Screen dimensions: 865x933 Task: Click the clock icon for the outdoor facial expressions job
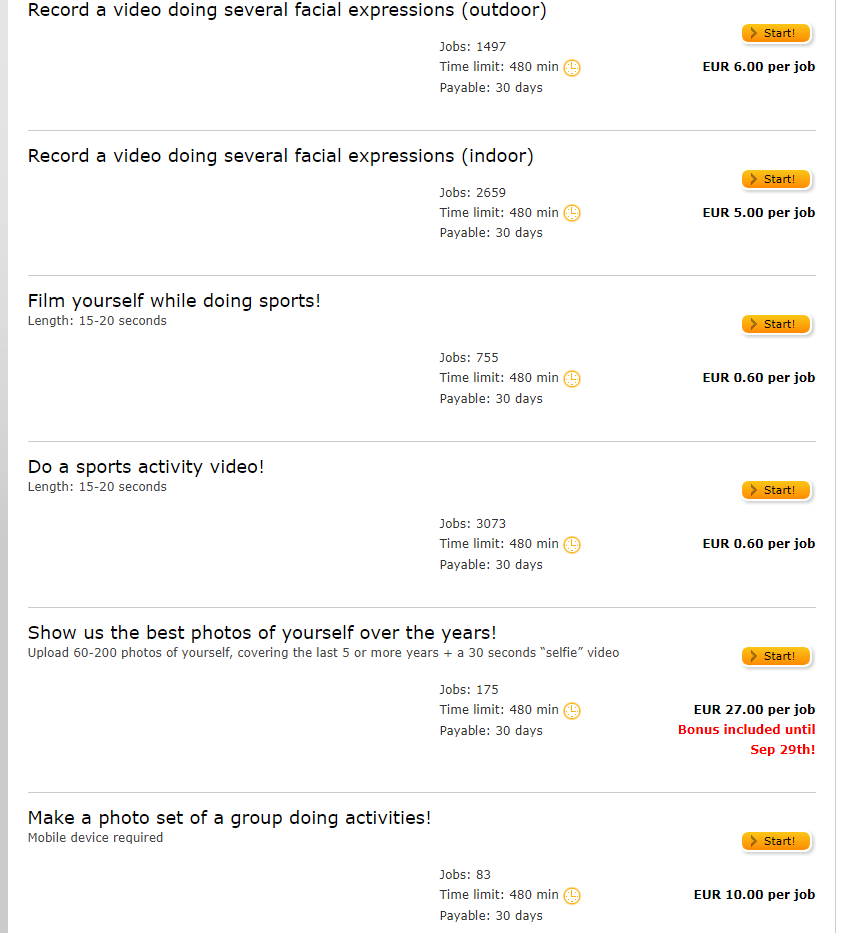[572, 68]
